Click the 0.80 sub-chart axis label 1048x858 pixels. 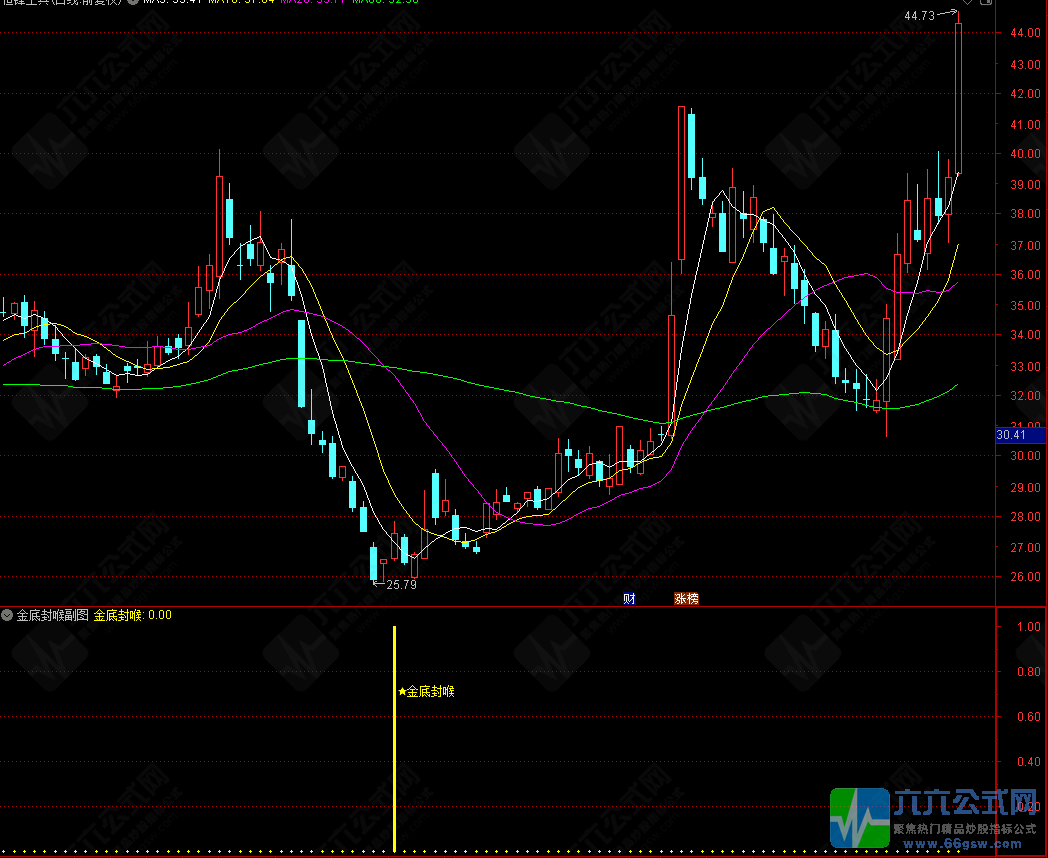coord(1029,672)
